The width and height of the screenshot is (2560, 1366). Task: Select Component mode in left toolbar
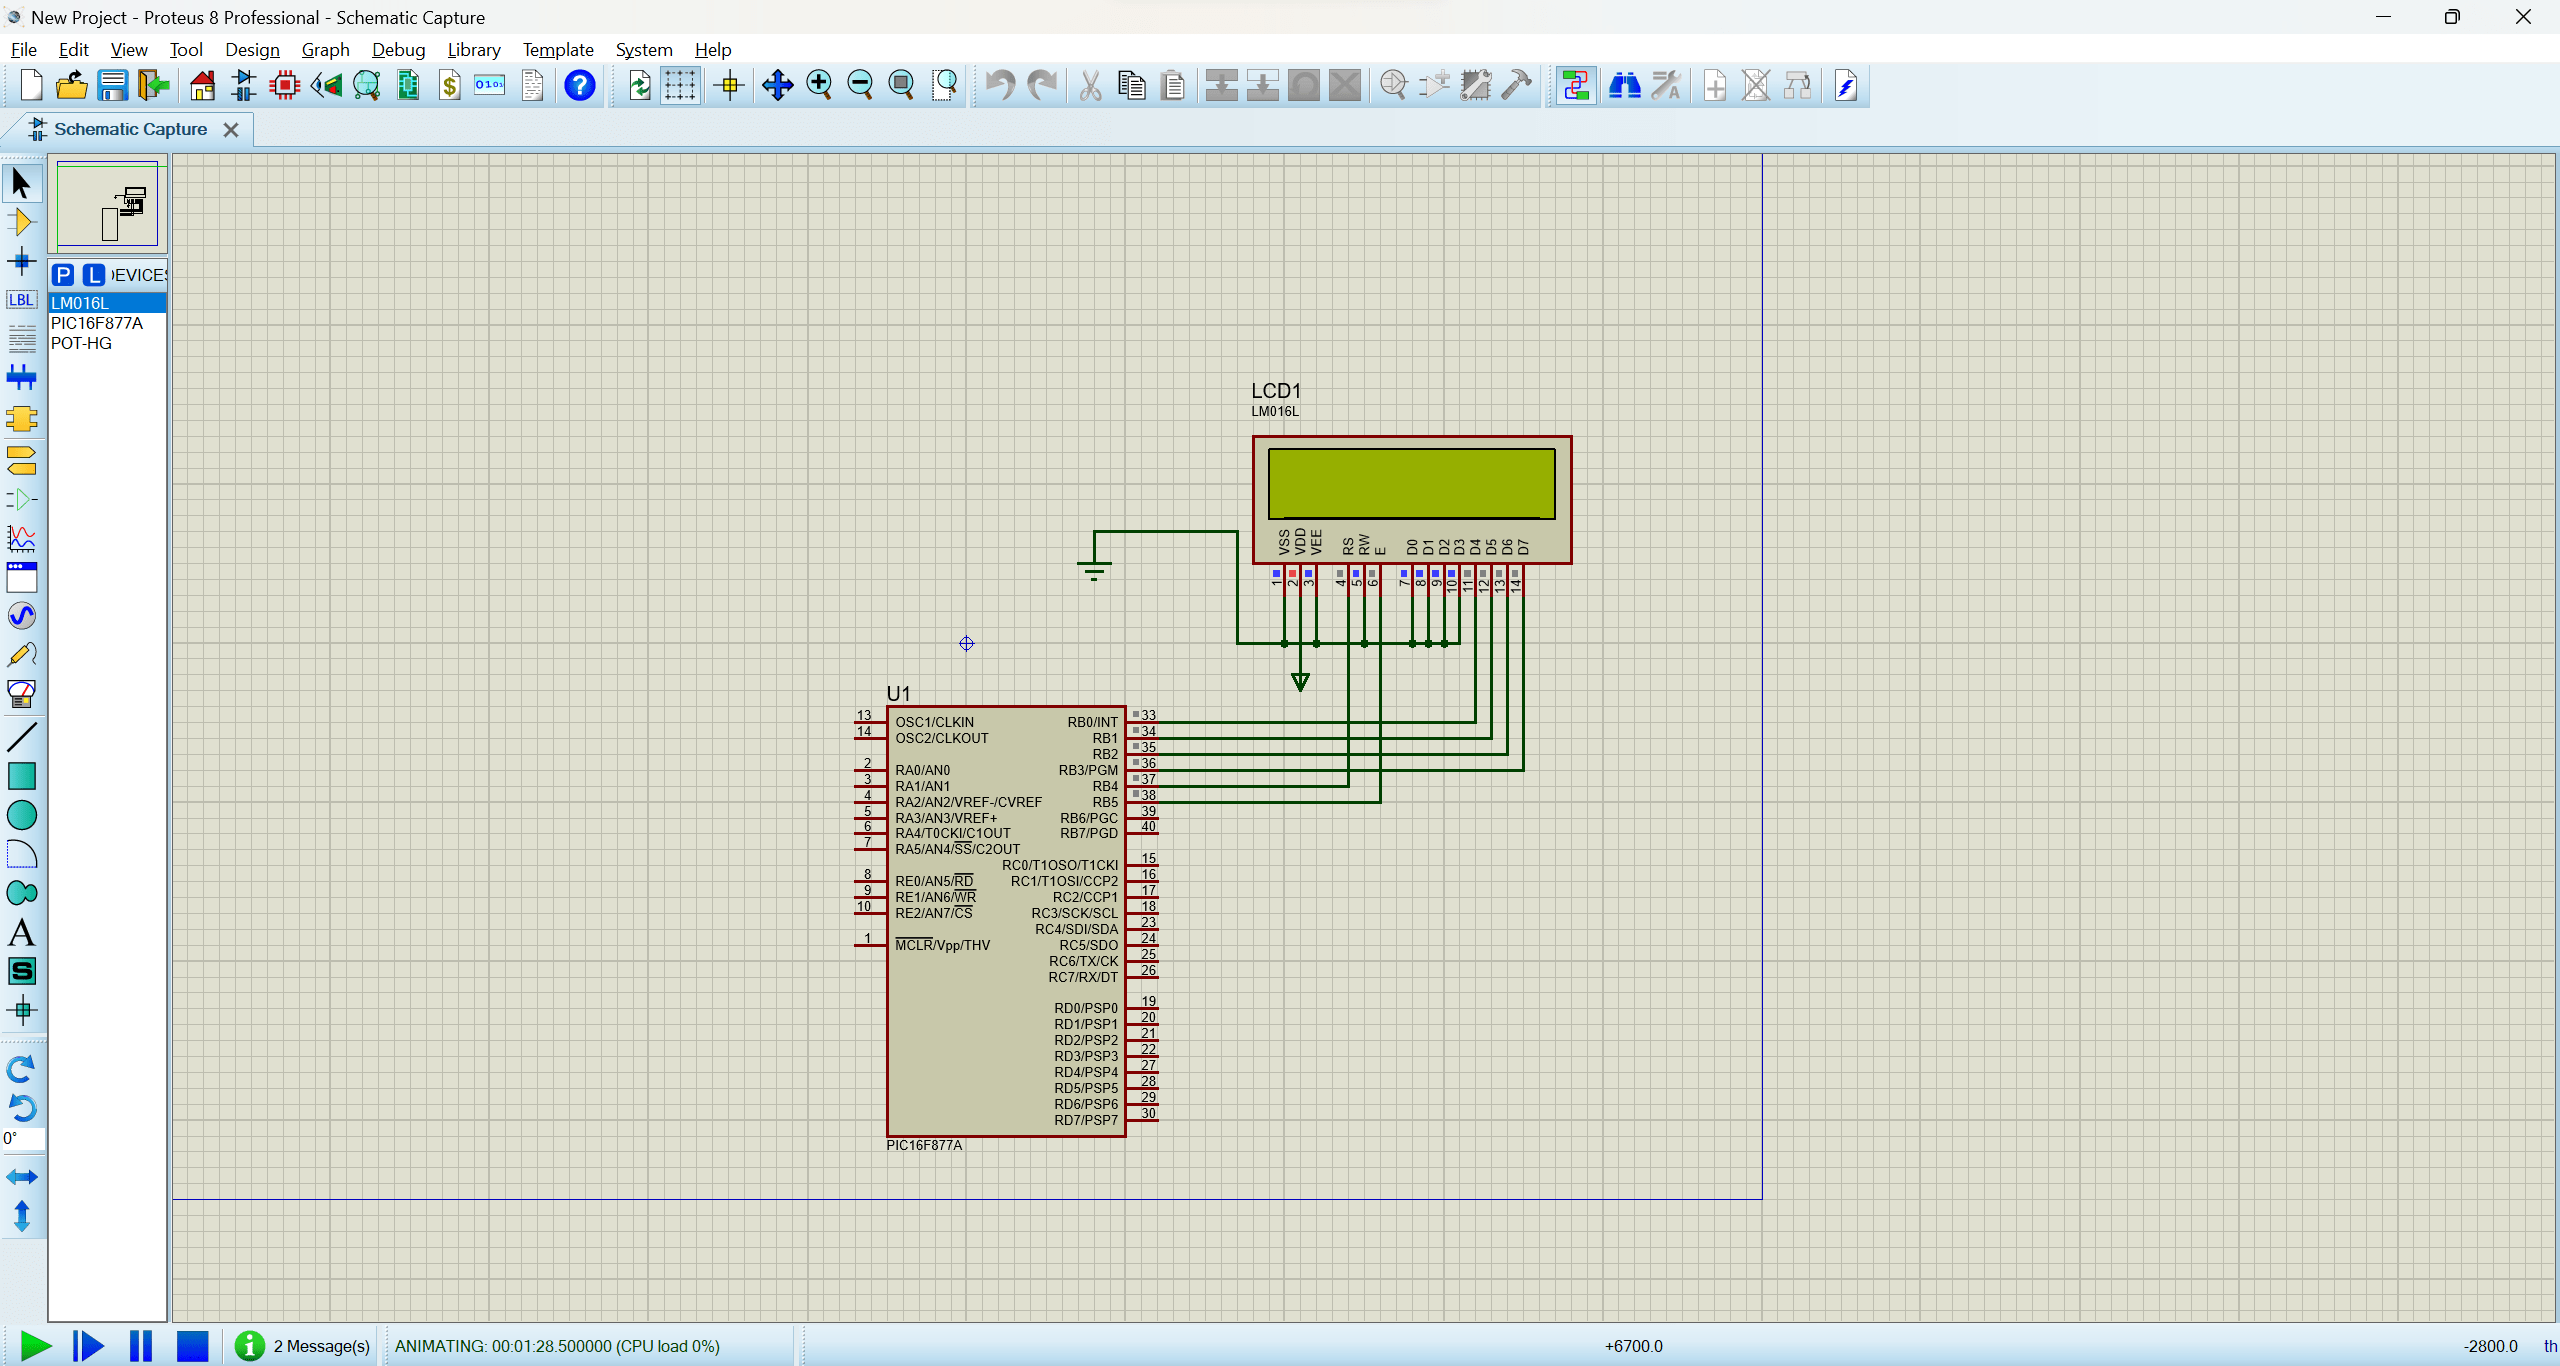coord(21,222)
